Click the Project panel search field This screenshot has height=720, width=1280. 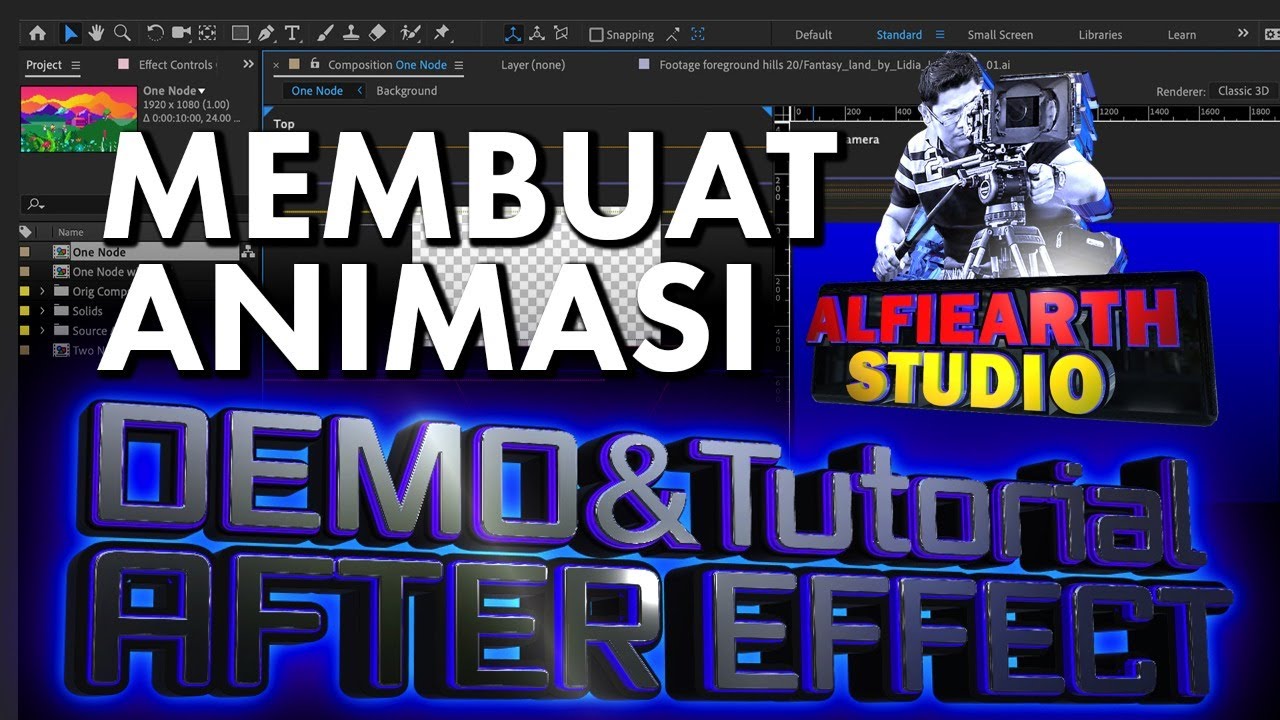135,204
